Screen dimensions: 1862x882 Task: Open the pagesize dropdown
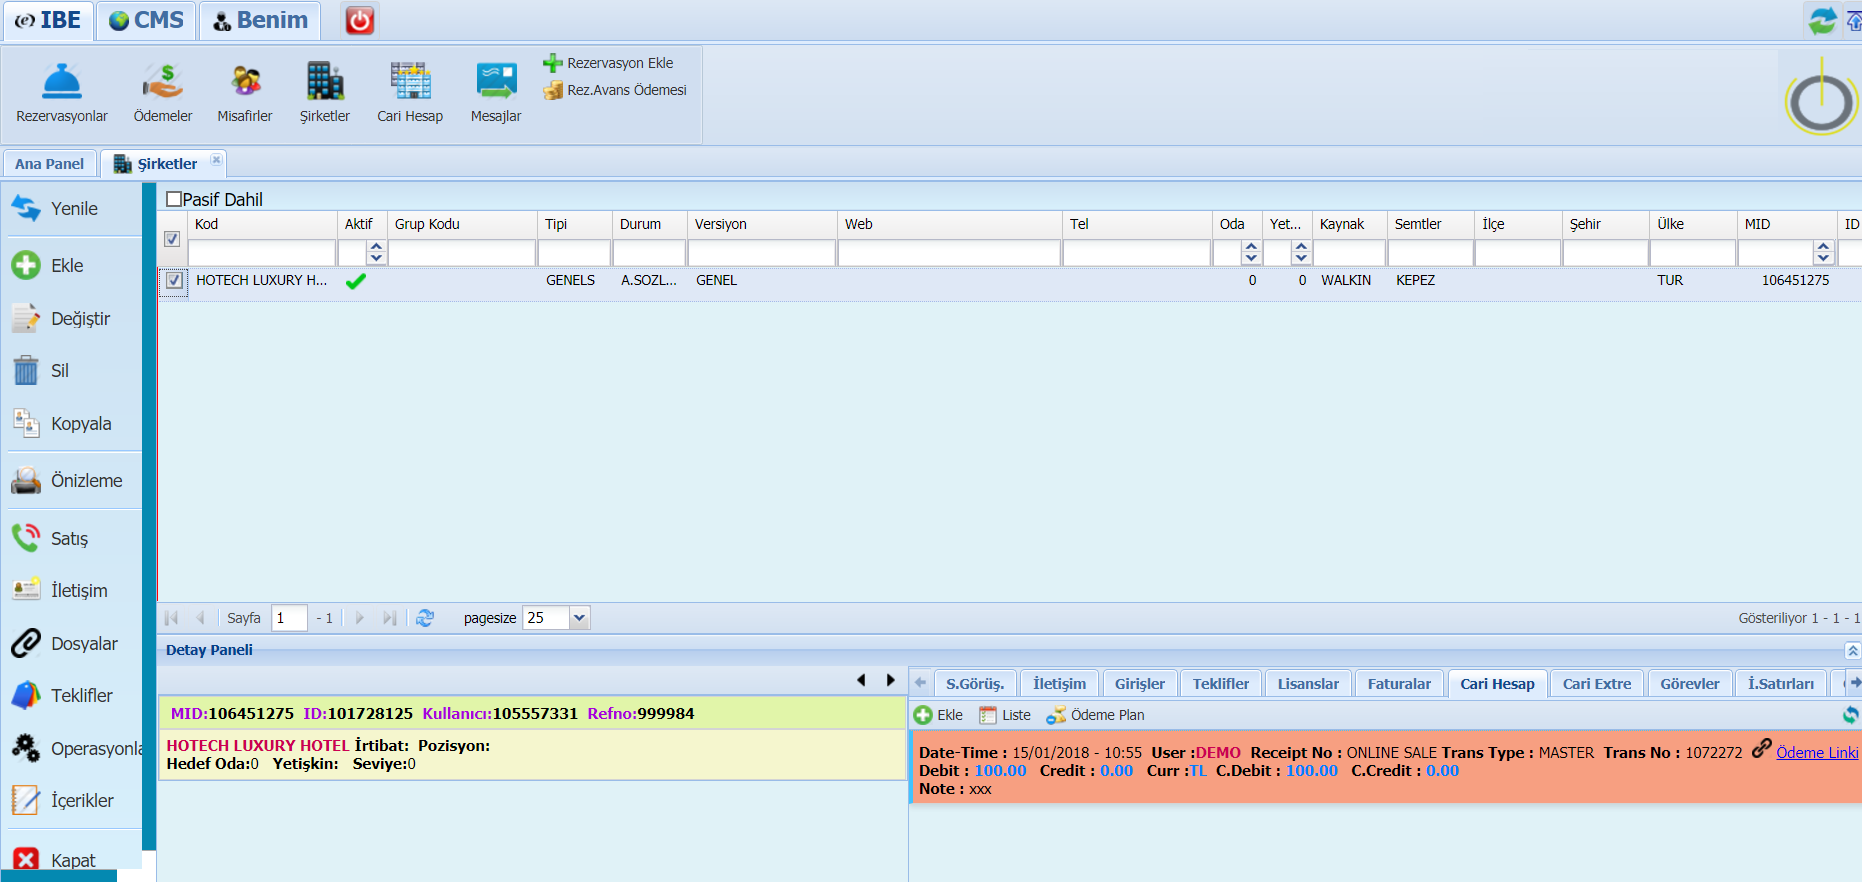(x=579, y=618)
